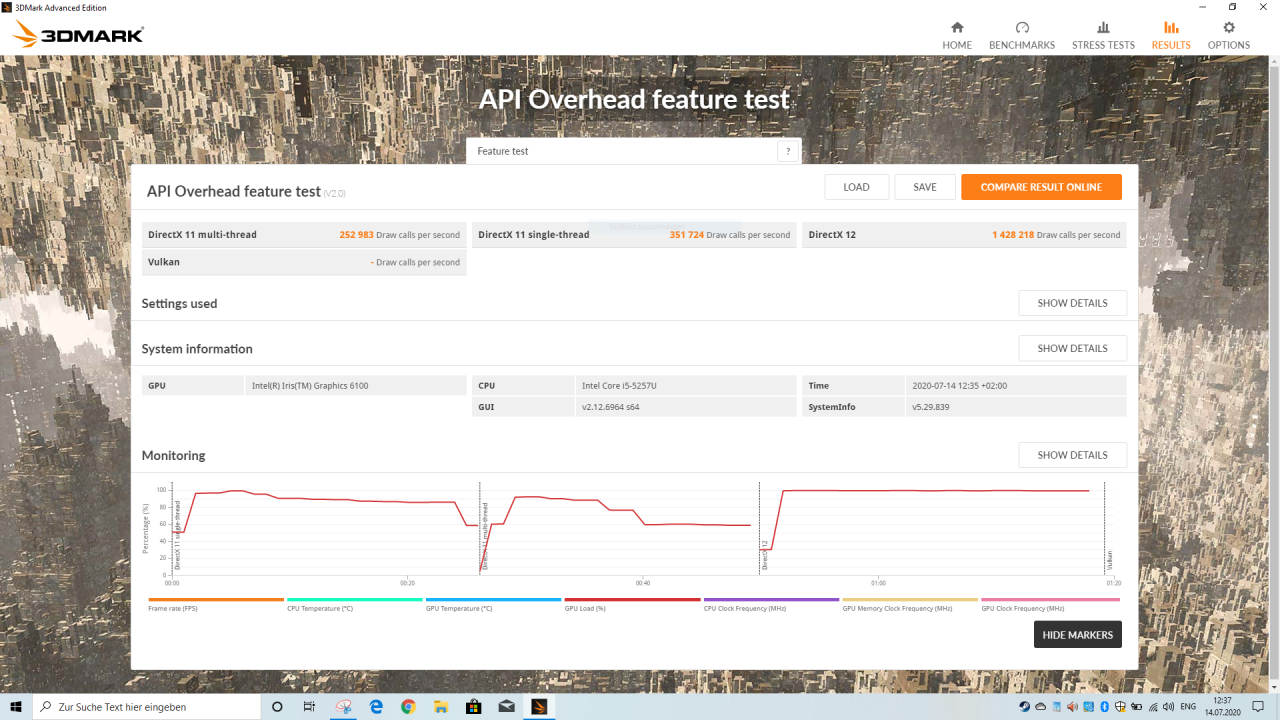1280x720 pixels.
Task: Open Task View on the taskbar
Action: point(309,707)
